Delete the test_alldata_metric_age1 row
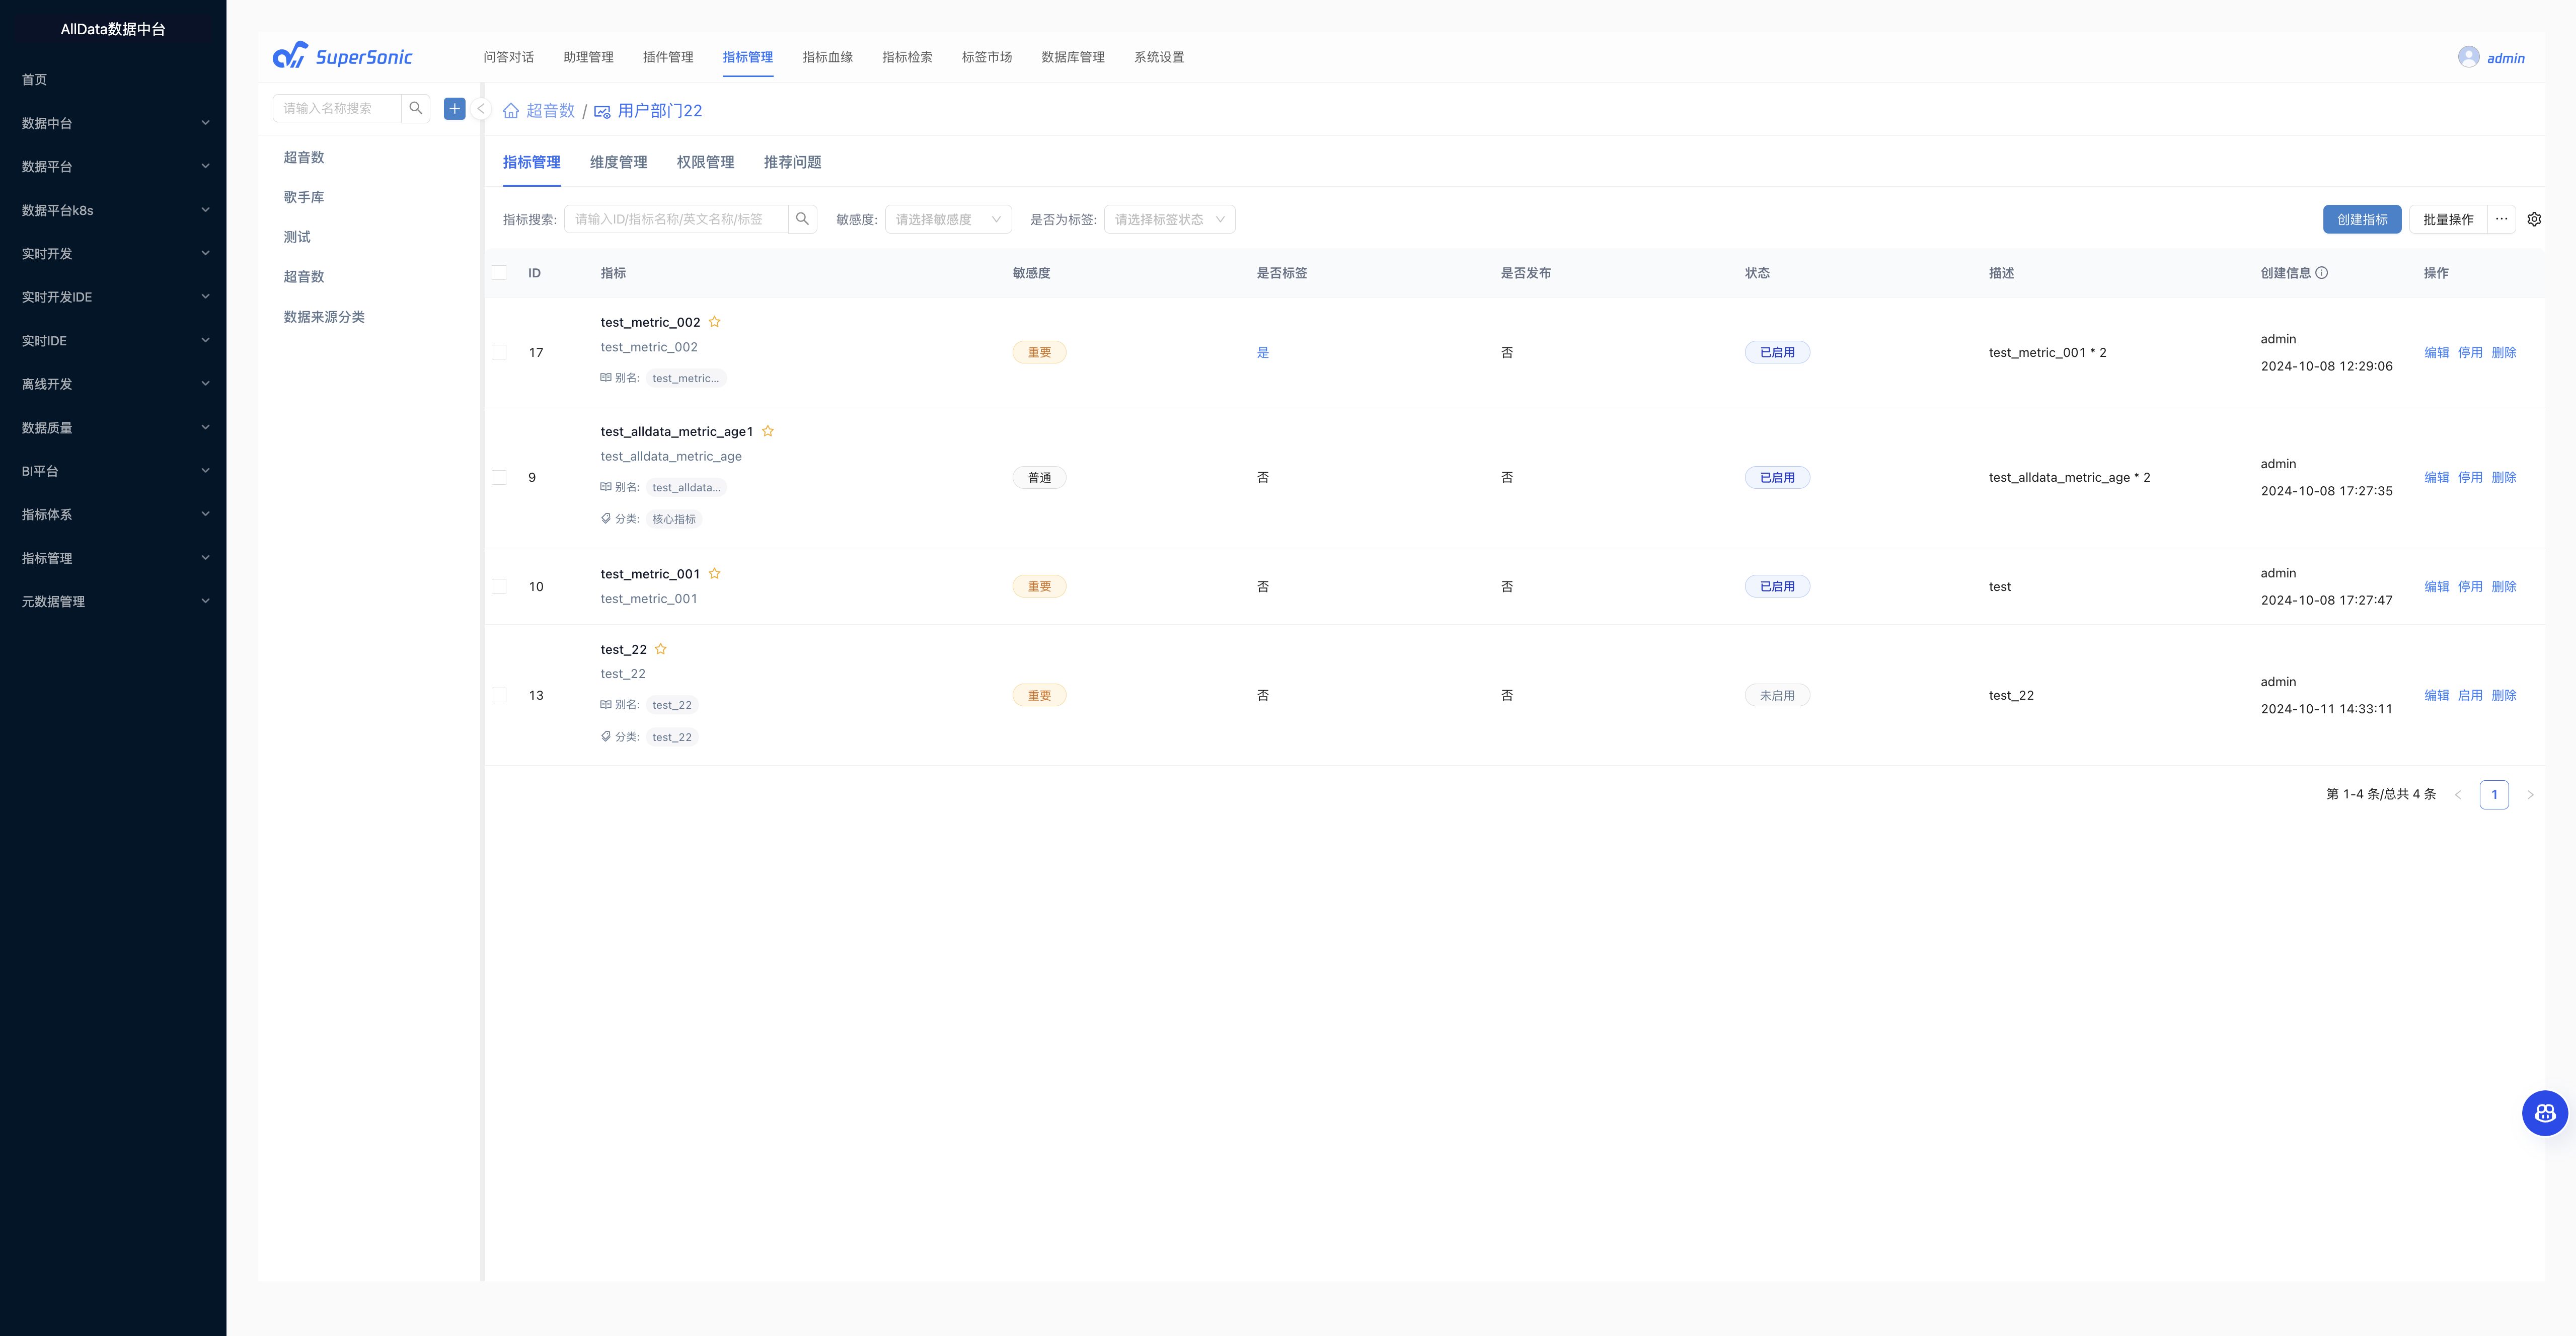 point(2504,478)
